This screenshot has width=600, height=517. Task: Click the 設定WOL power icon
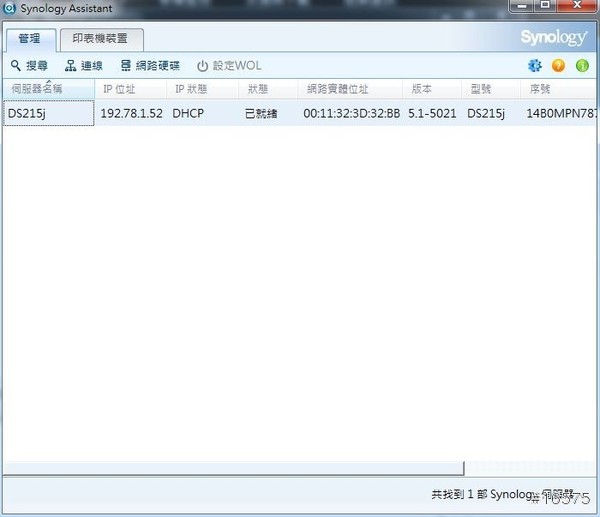click(x=202, y=66)
